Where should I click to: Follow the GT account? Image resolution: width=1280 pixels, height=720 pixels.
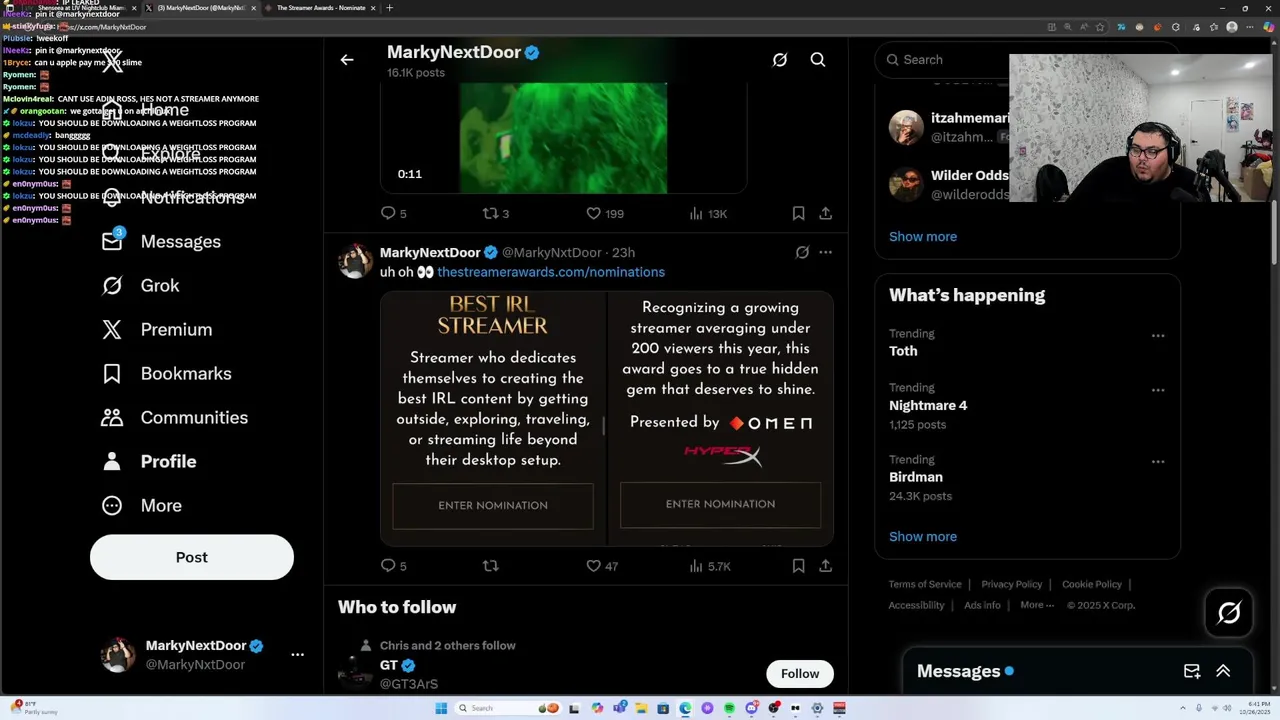pyautogui.click(x=800, y=673)
